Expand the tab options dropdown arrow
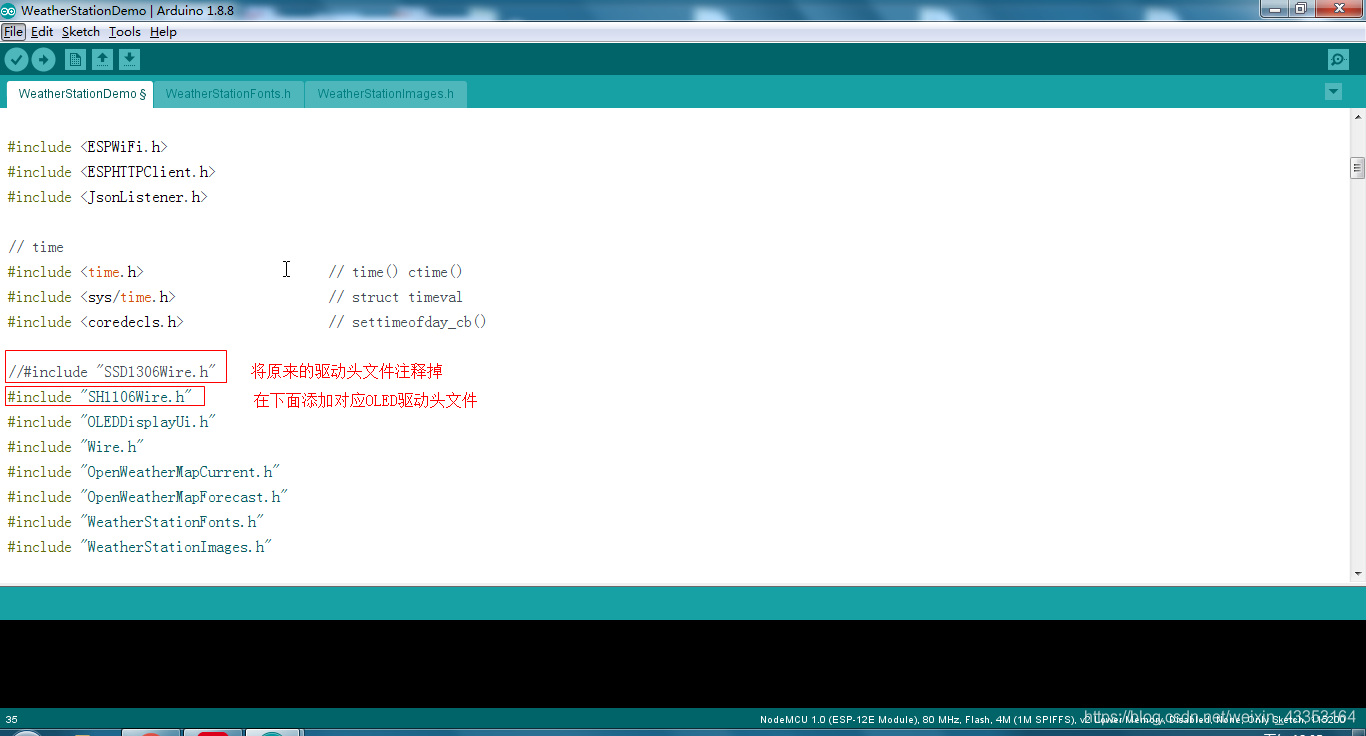The width and height of the screenshot is (1366, 736). pos(1333,92)
